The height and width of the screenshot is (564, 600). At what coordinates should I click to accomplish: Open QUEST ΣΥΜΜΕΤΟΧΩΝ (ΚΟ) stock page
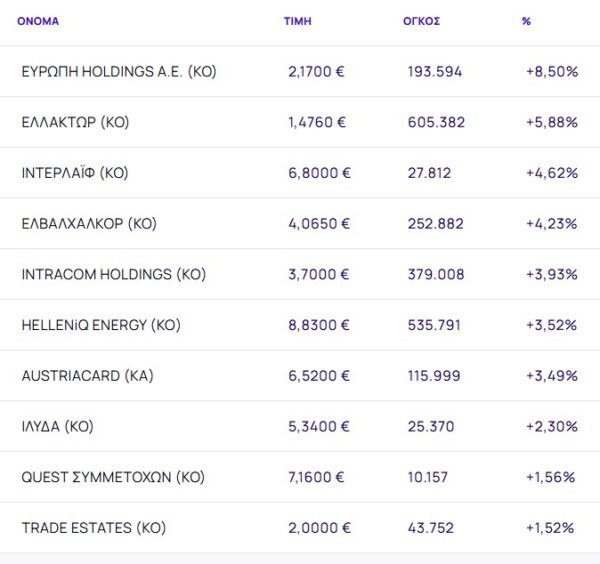[x=113, y=477]
